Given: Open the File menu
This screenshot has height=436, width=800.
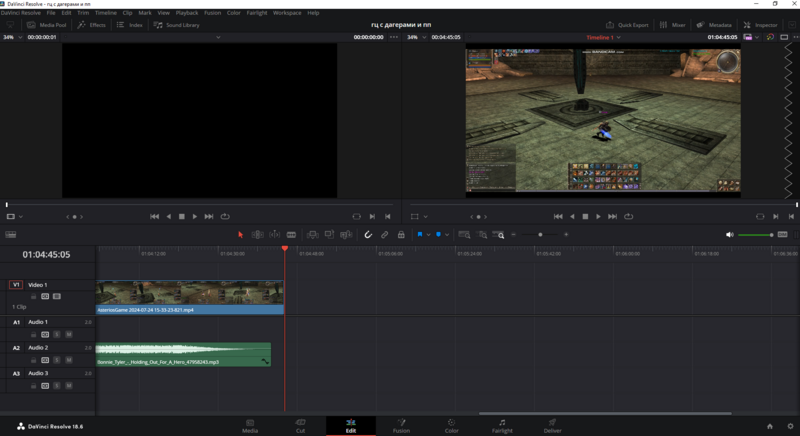Looking at the screenshot, I should tap(51, 13).
